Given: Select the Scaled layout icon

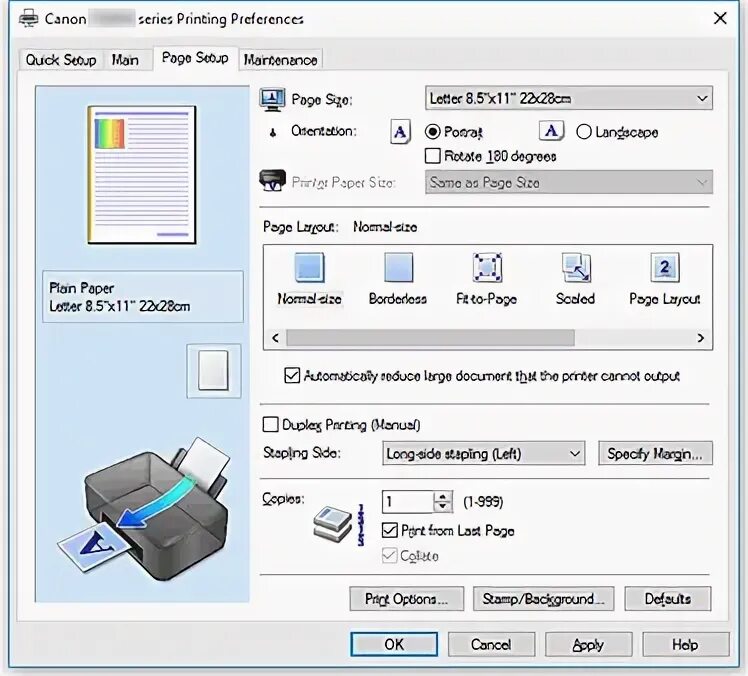Looking at the screenshot, I should tap(576, 267).
